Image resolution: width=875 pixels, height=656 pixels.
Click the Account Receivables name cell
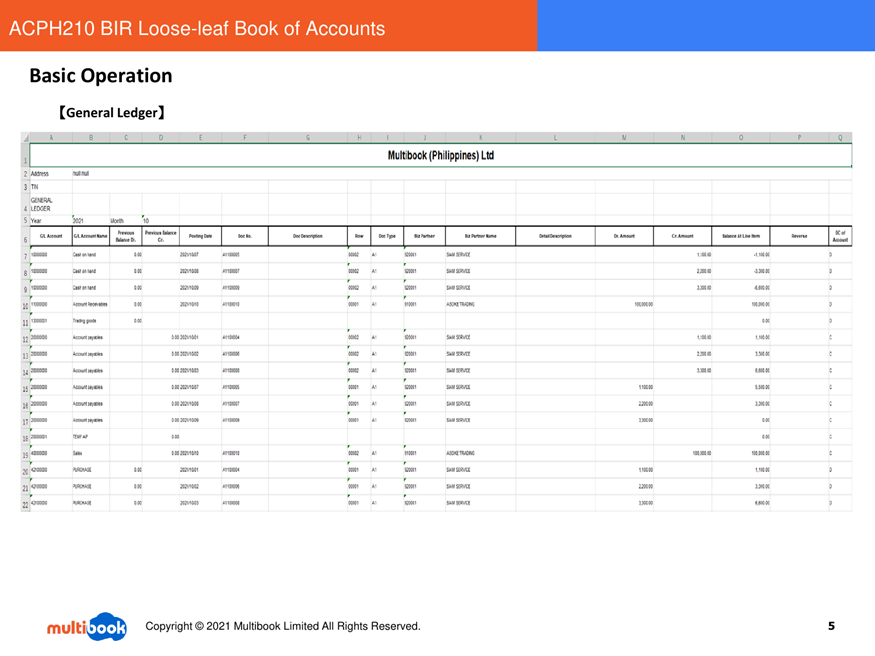pos(90,305)
